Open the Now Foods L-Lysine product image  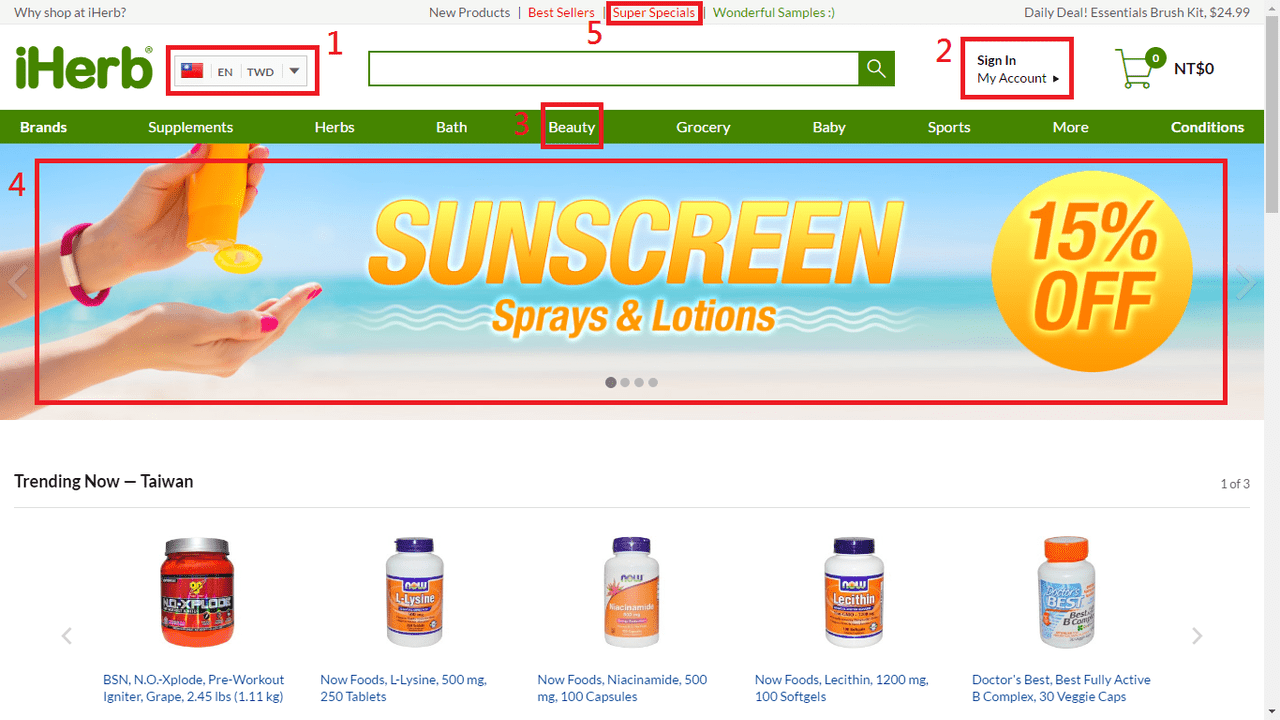coord(414,592)
